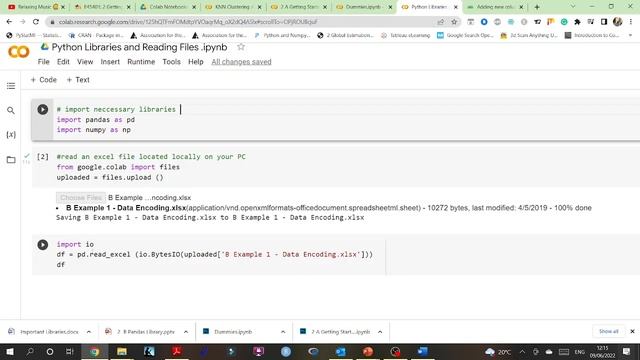Open a new browser tab
Image resolution: width=640 pixels, height=360 pixels.
pyautogui.click(x=537, y=7)
